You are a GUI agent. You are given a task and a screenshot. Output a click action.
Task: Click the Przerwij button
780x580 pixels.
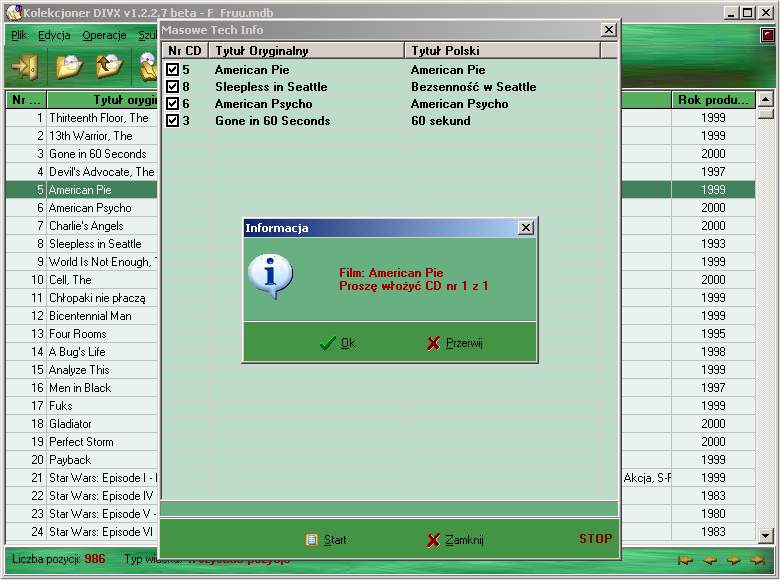[455, 343]
